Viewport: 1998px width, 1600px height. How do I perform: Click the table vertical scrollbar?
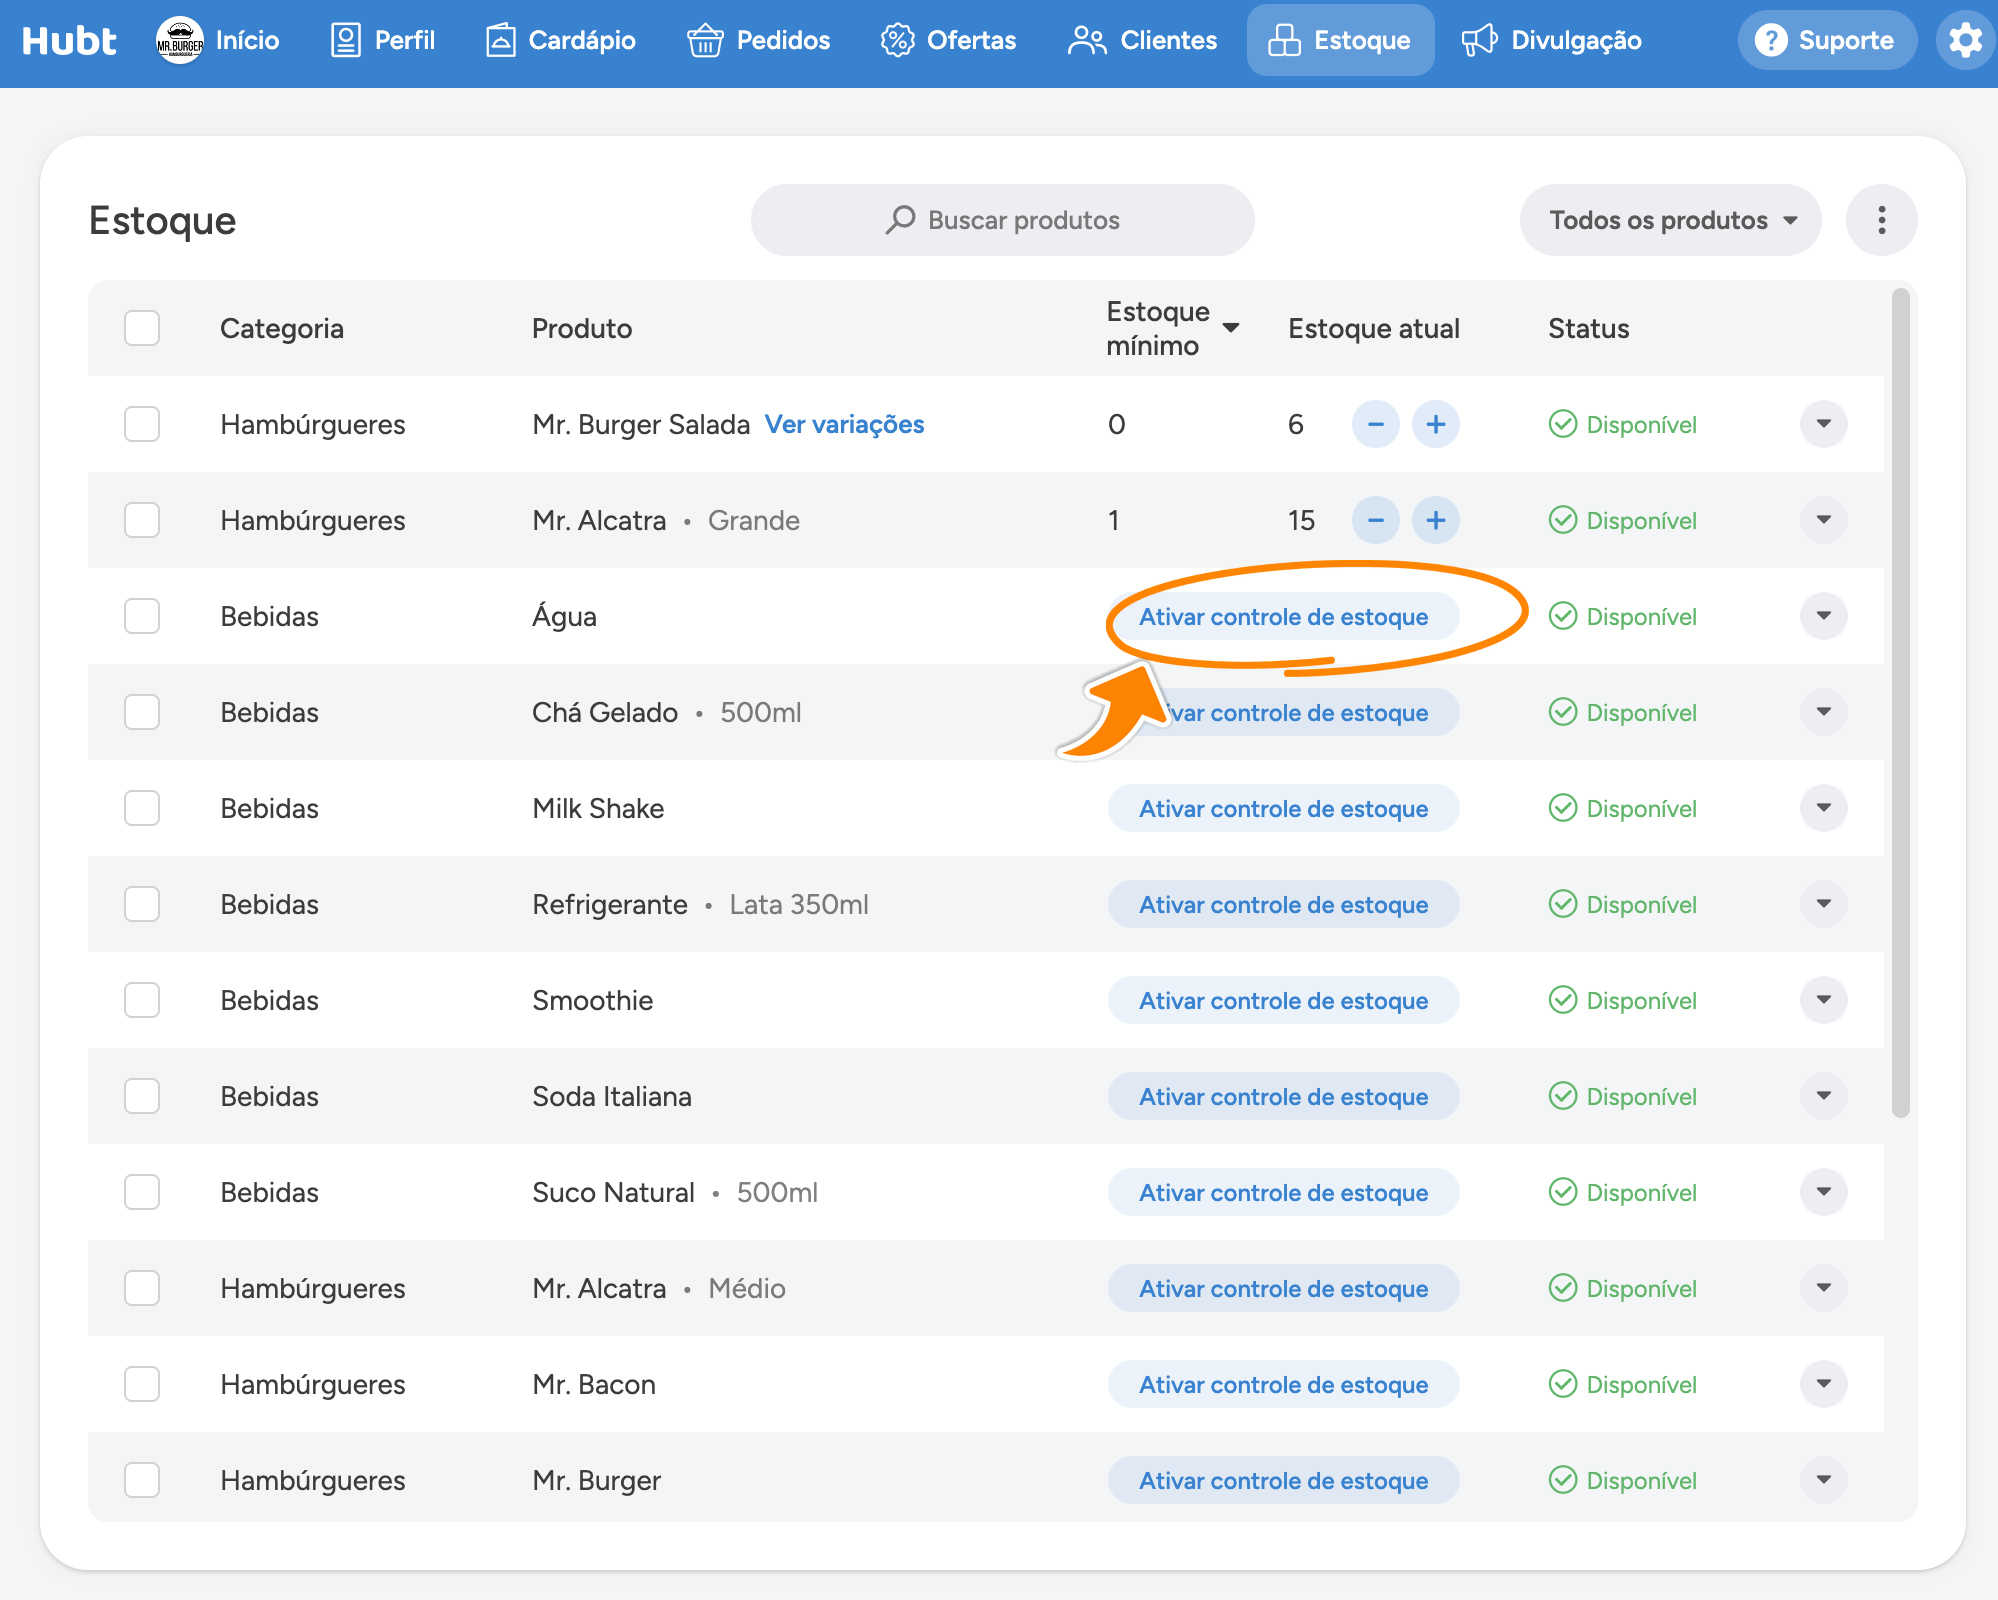pos(1900,702)
